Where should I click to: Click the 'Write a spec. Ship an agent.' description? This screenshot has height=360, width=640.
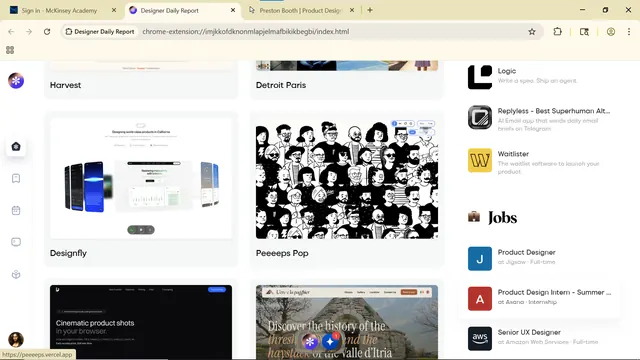coord(537,81)
